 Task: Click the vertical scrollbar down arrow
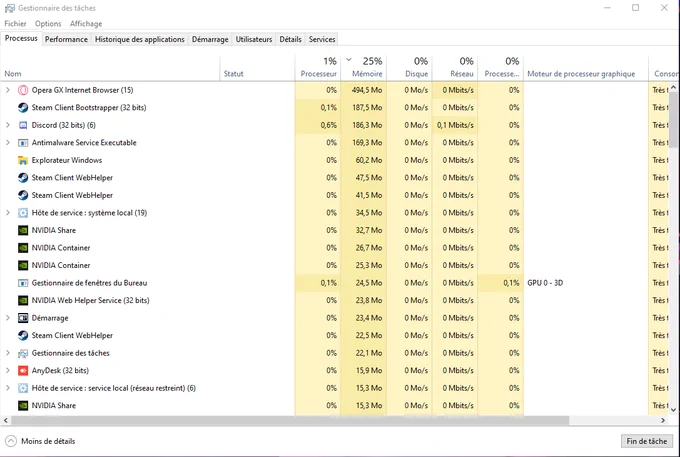[x=673, y=409]
